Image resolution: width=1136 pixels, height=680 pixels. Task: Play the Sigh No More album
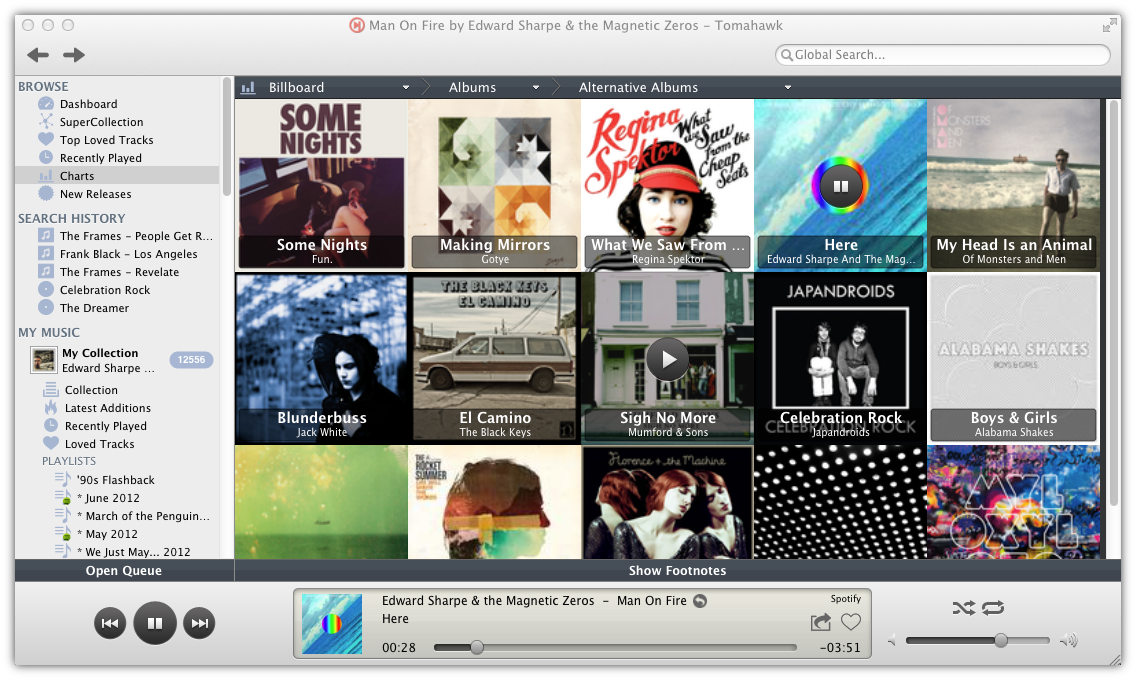667,359
